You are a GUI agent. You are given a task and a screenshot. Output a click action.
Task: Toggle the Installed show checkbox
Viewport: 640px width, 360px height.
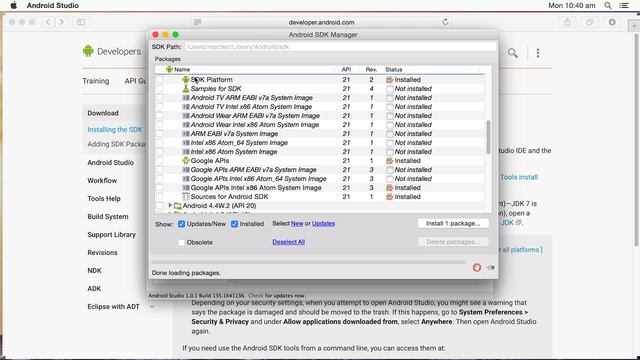point(235,224)
